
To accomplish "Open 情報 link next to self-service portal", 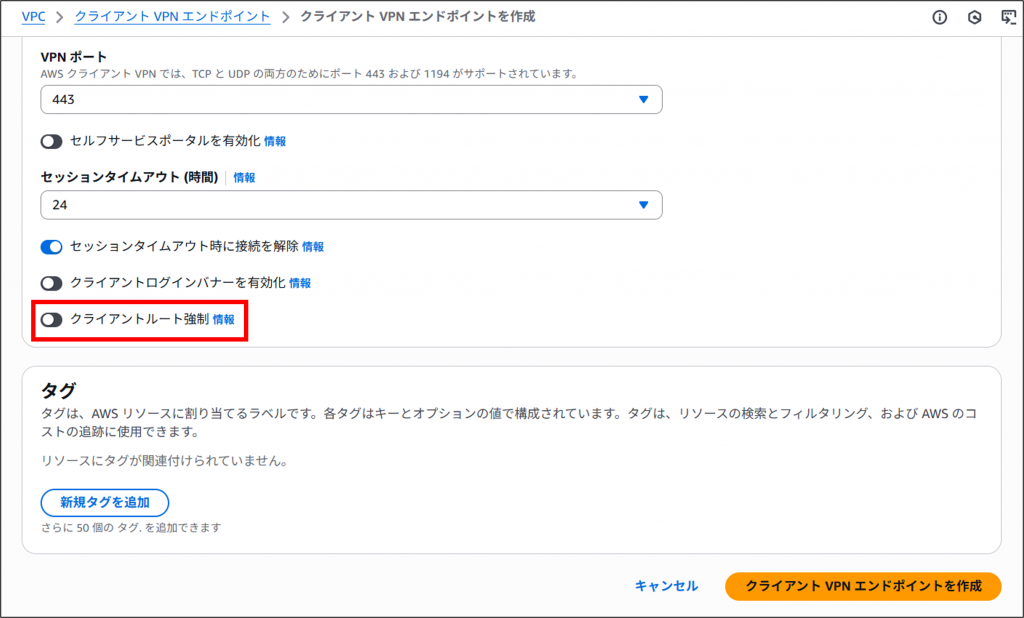I will [275, 142].
